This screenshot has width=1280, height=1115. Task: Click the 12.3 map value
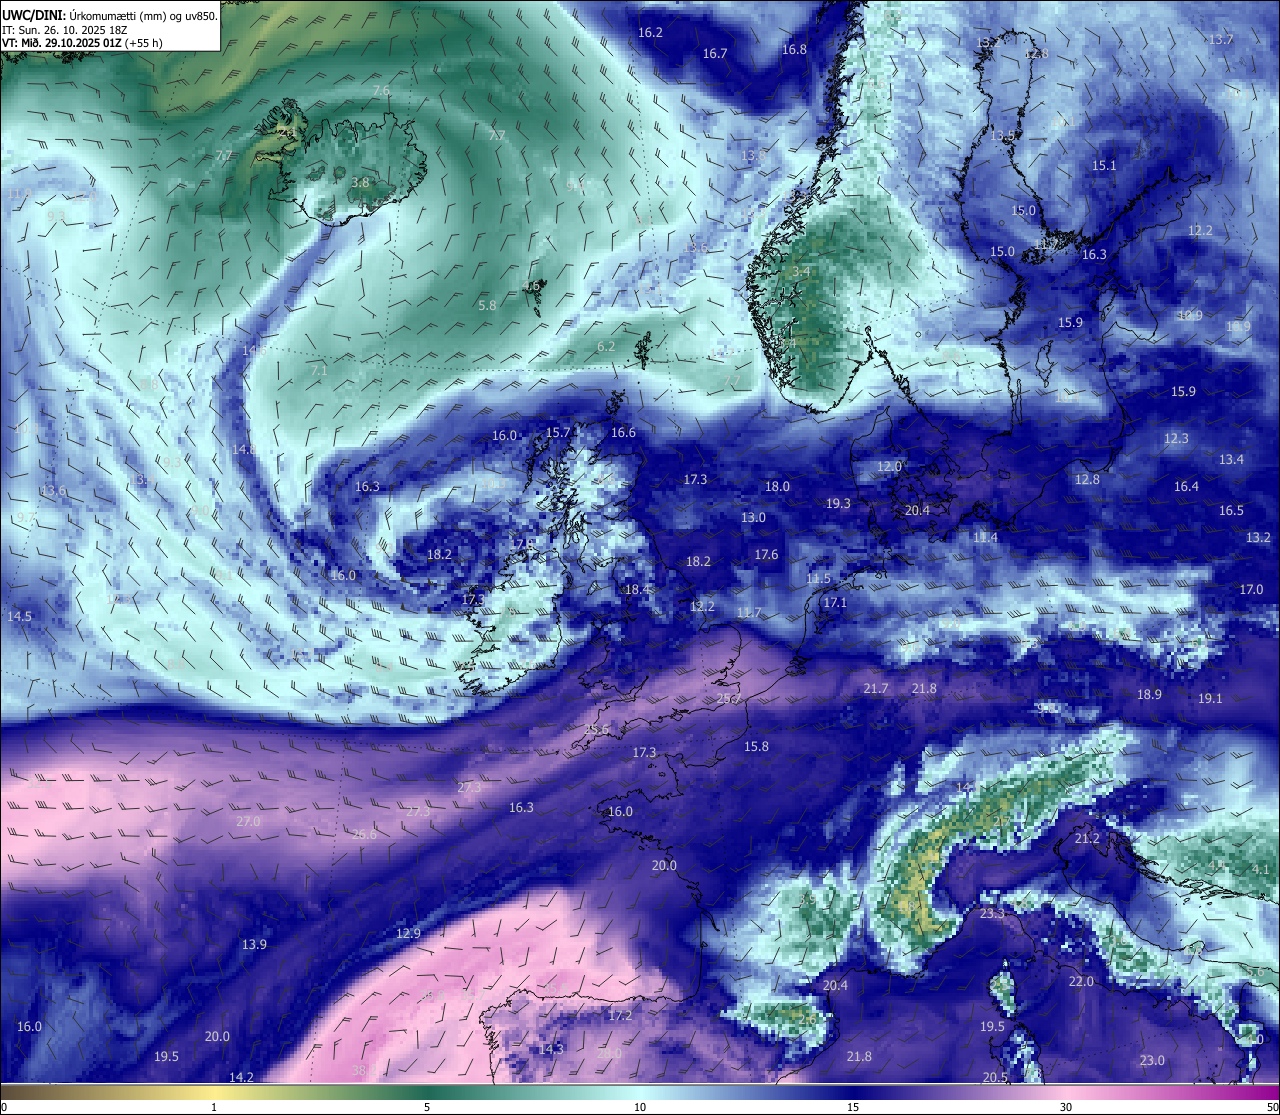click(1176, 439)
